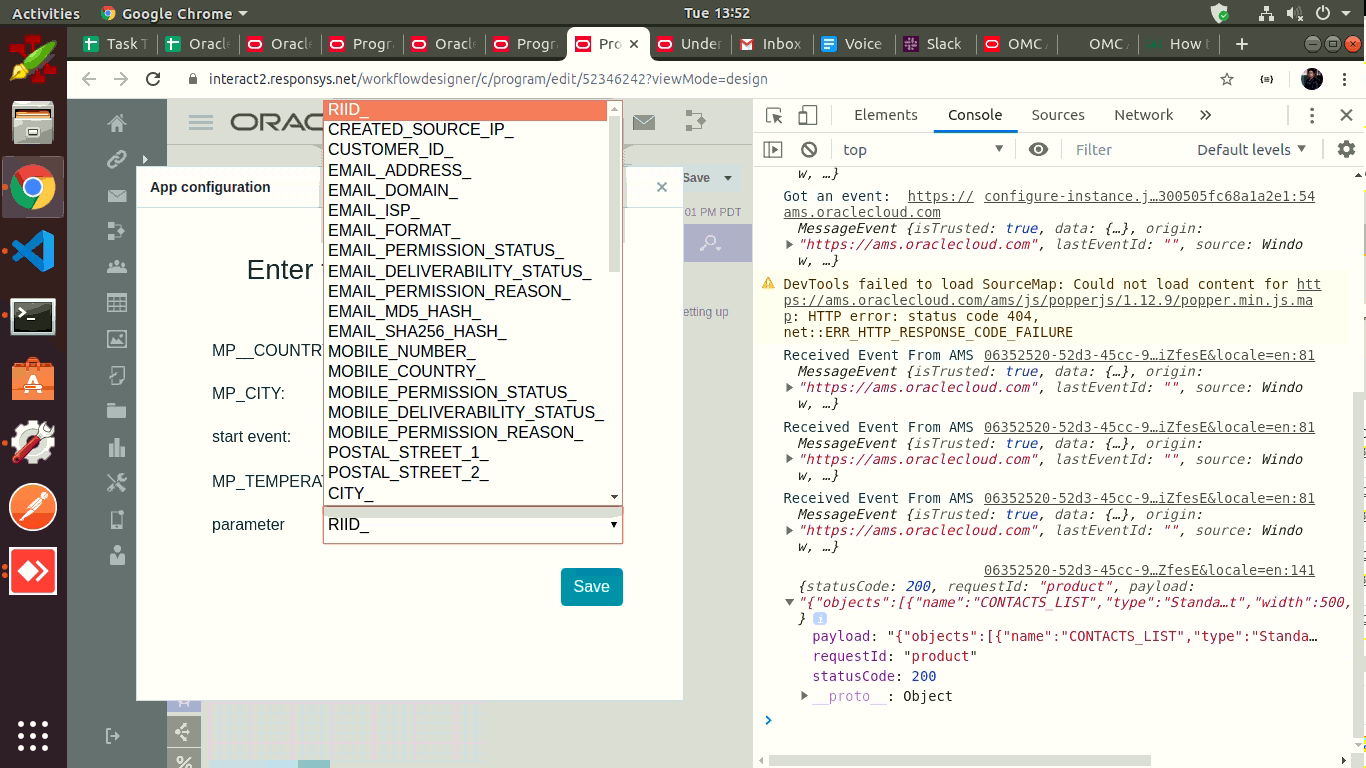Clear the console with the ban icon
The height and width of the screenshot is (768, 1366).
[809, 149]
